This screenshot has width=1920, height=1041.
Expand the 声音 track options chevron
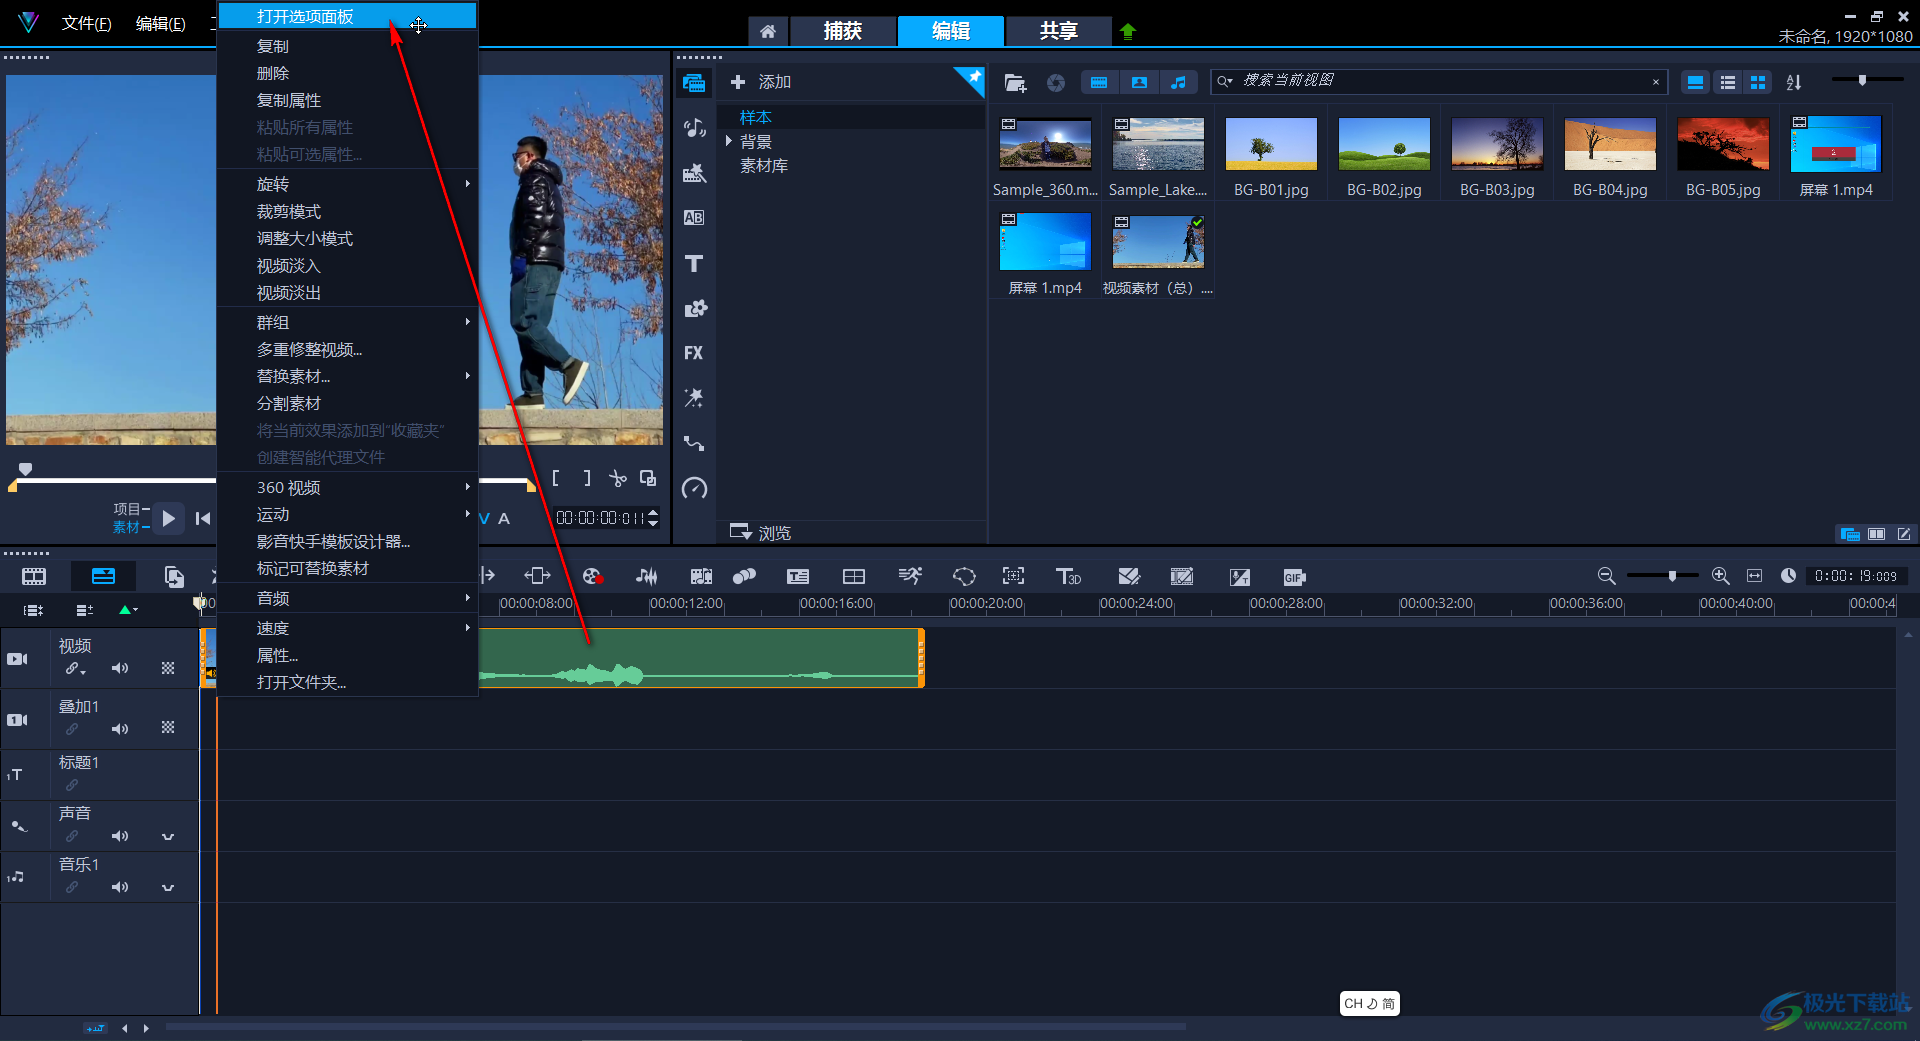[168, 837]
